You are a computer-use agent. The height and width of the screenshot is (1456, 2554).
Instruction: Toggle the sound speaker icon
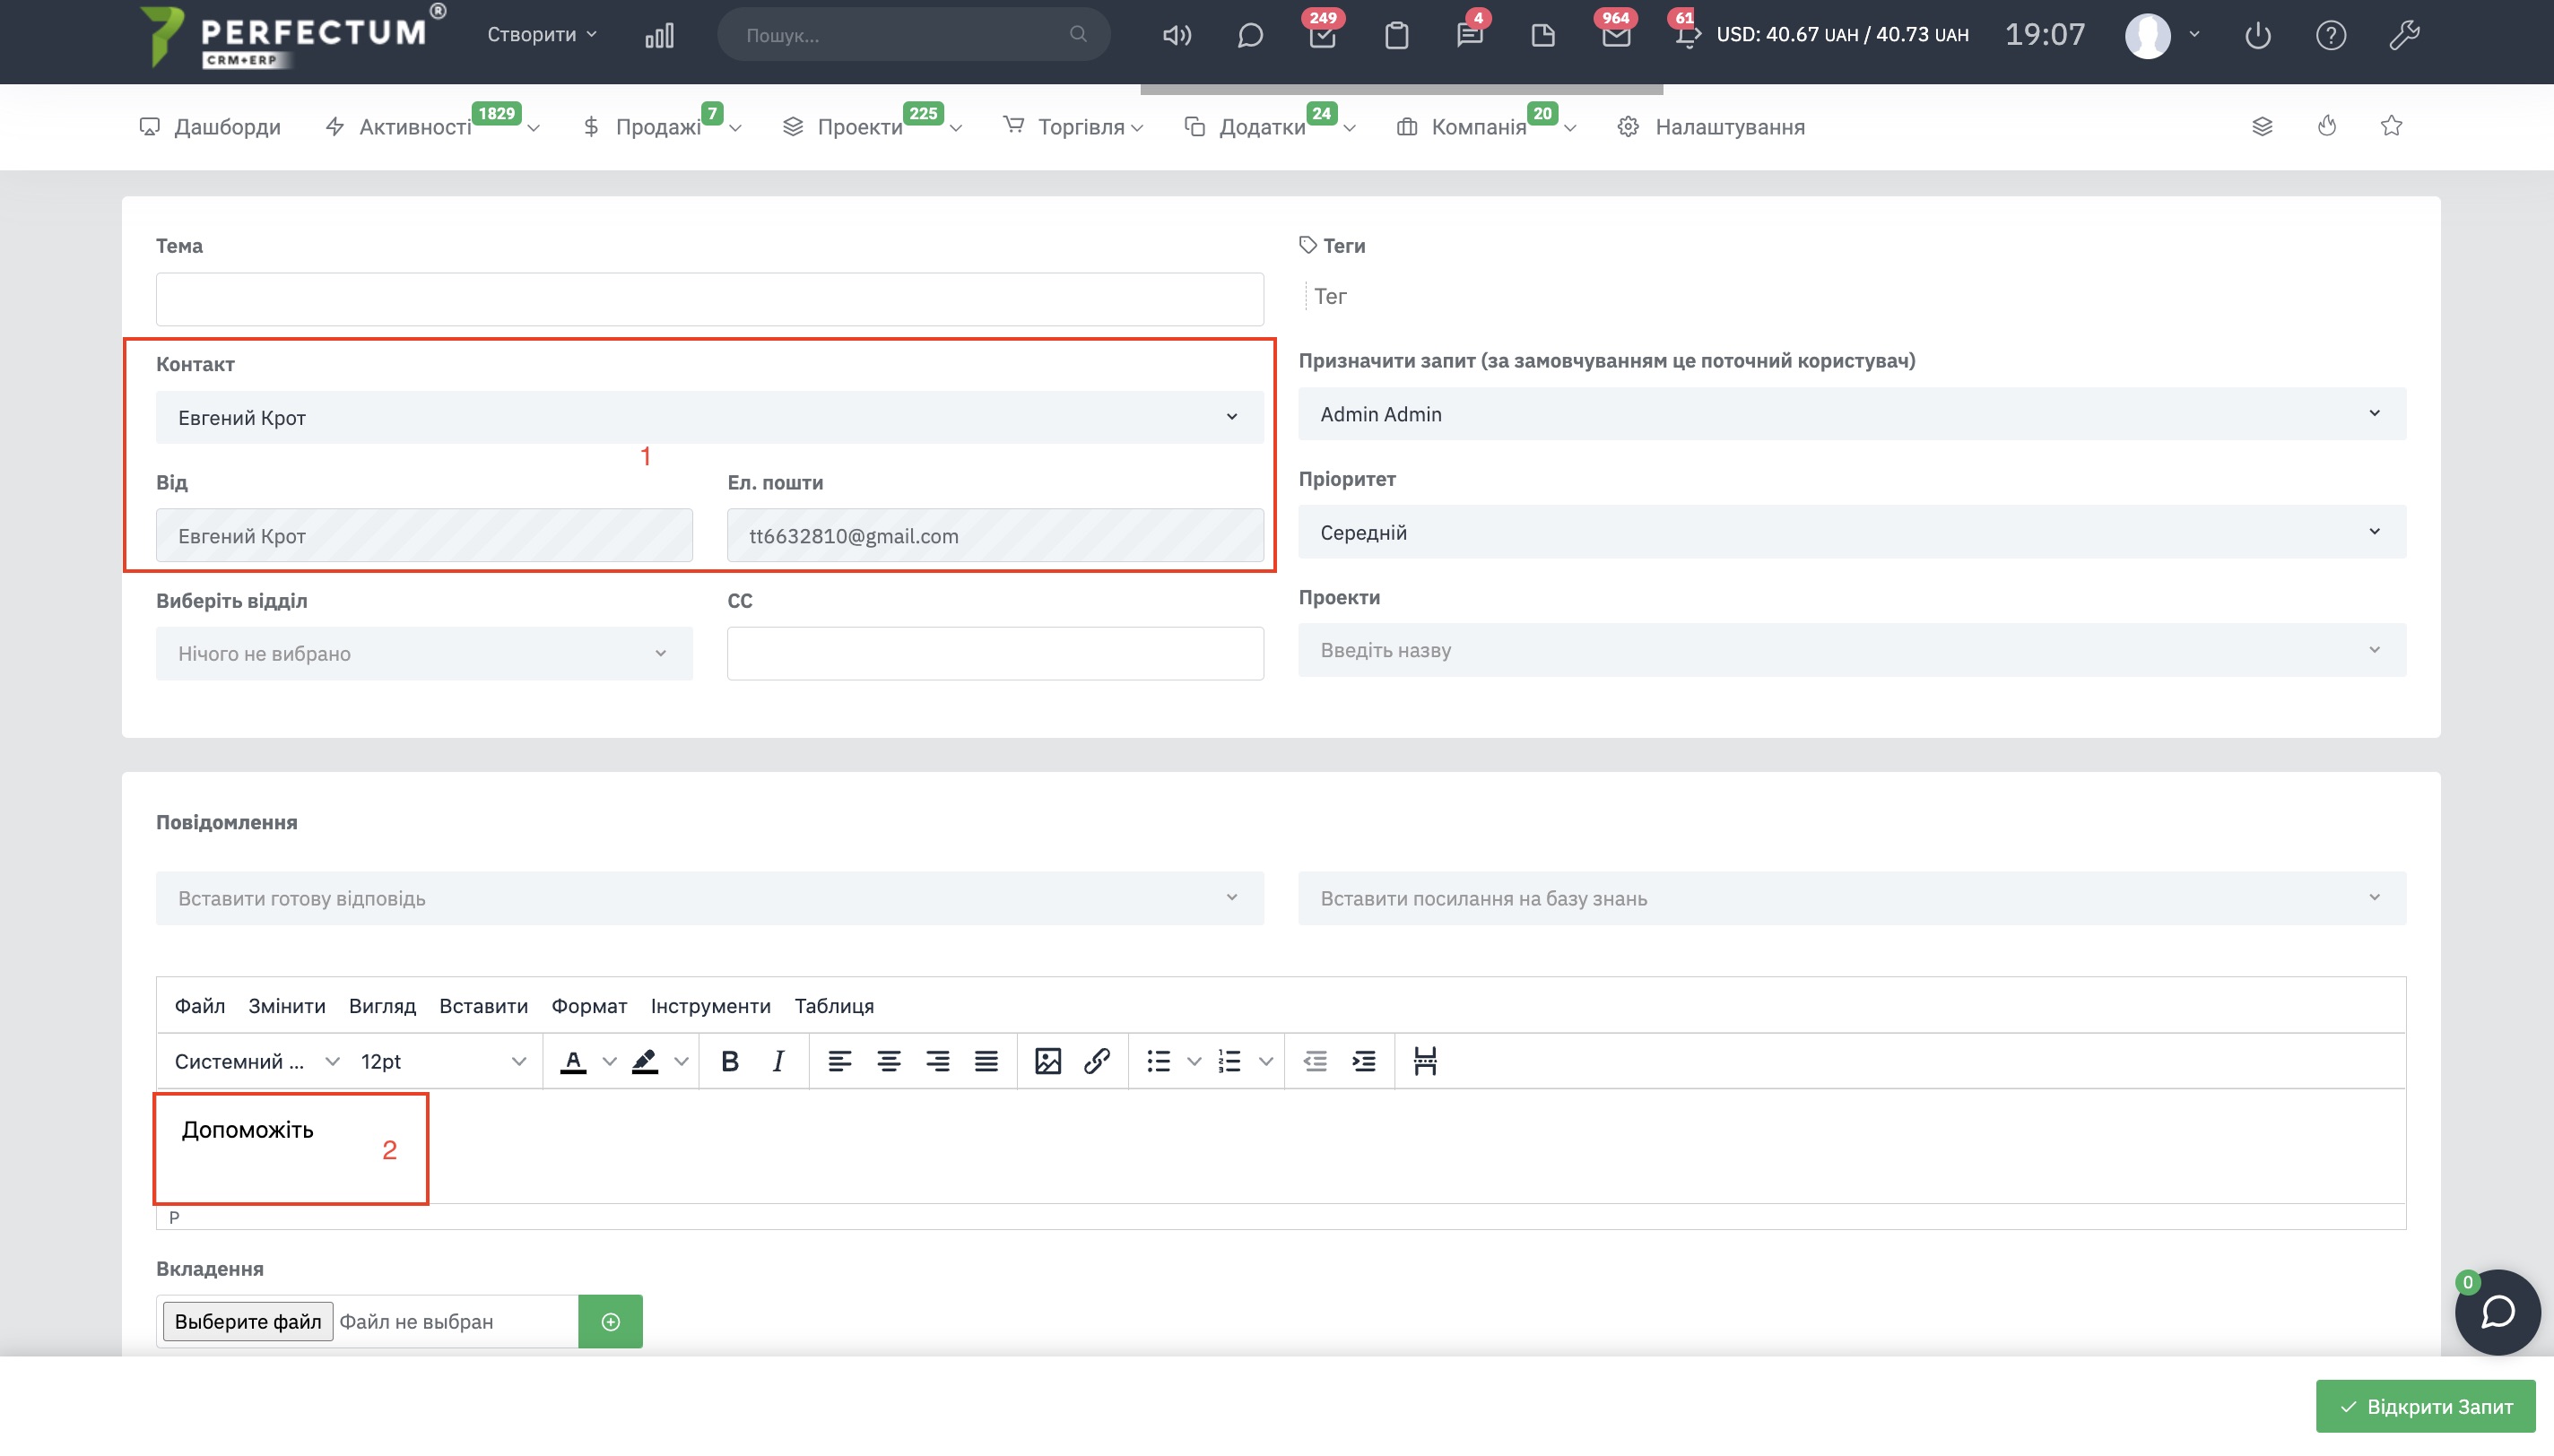tap(1176, 36)
